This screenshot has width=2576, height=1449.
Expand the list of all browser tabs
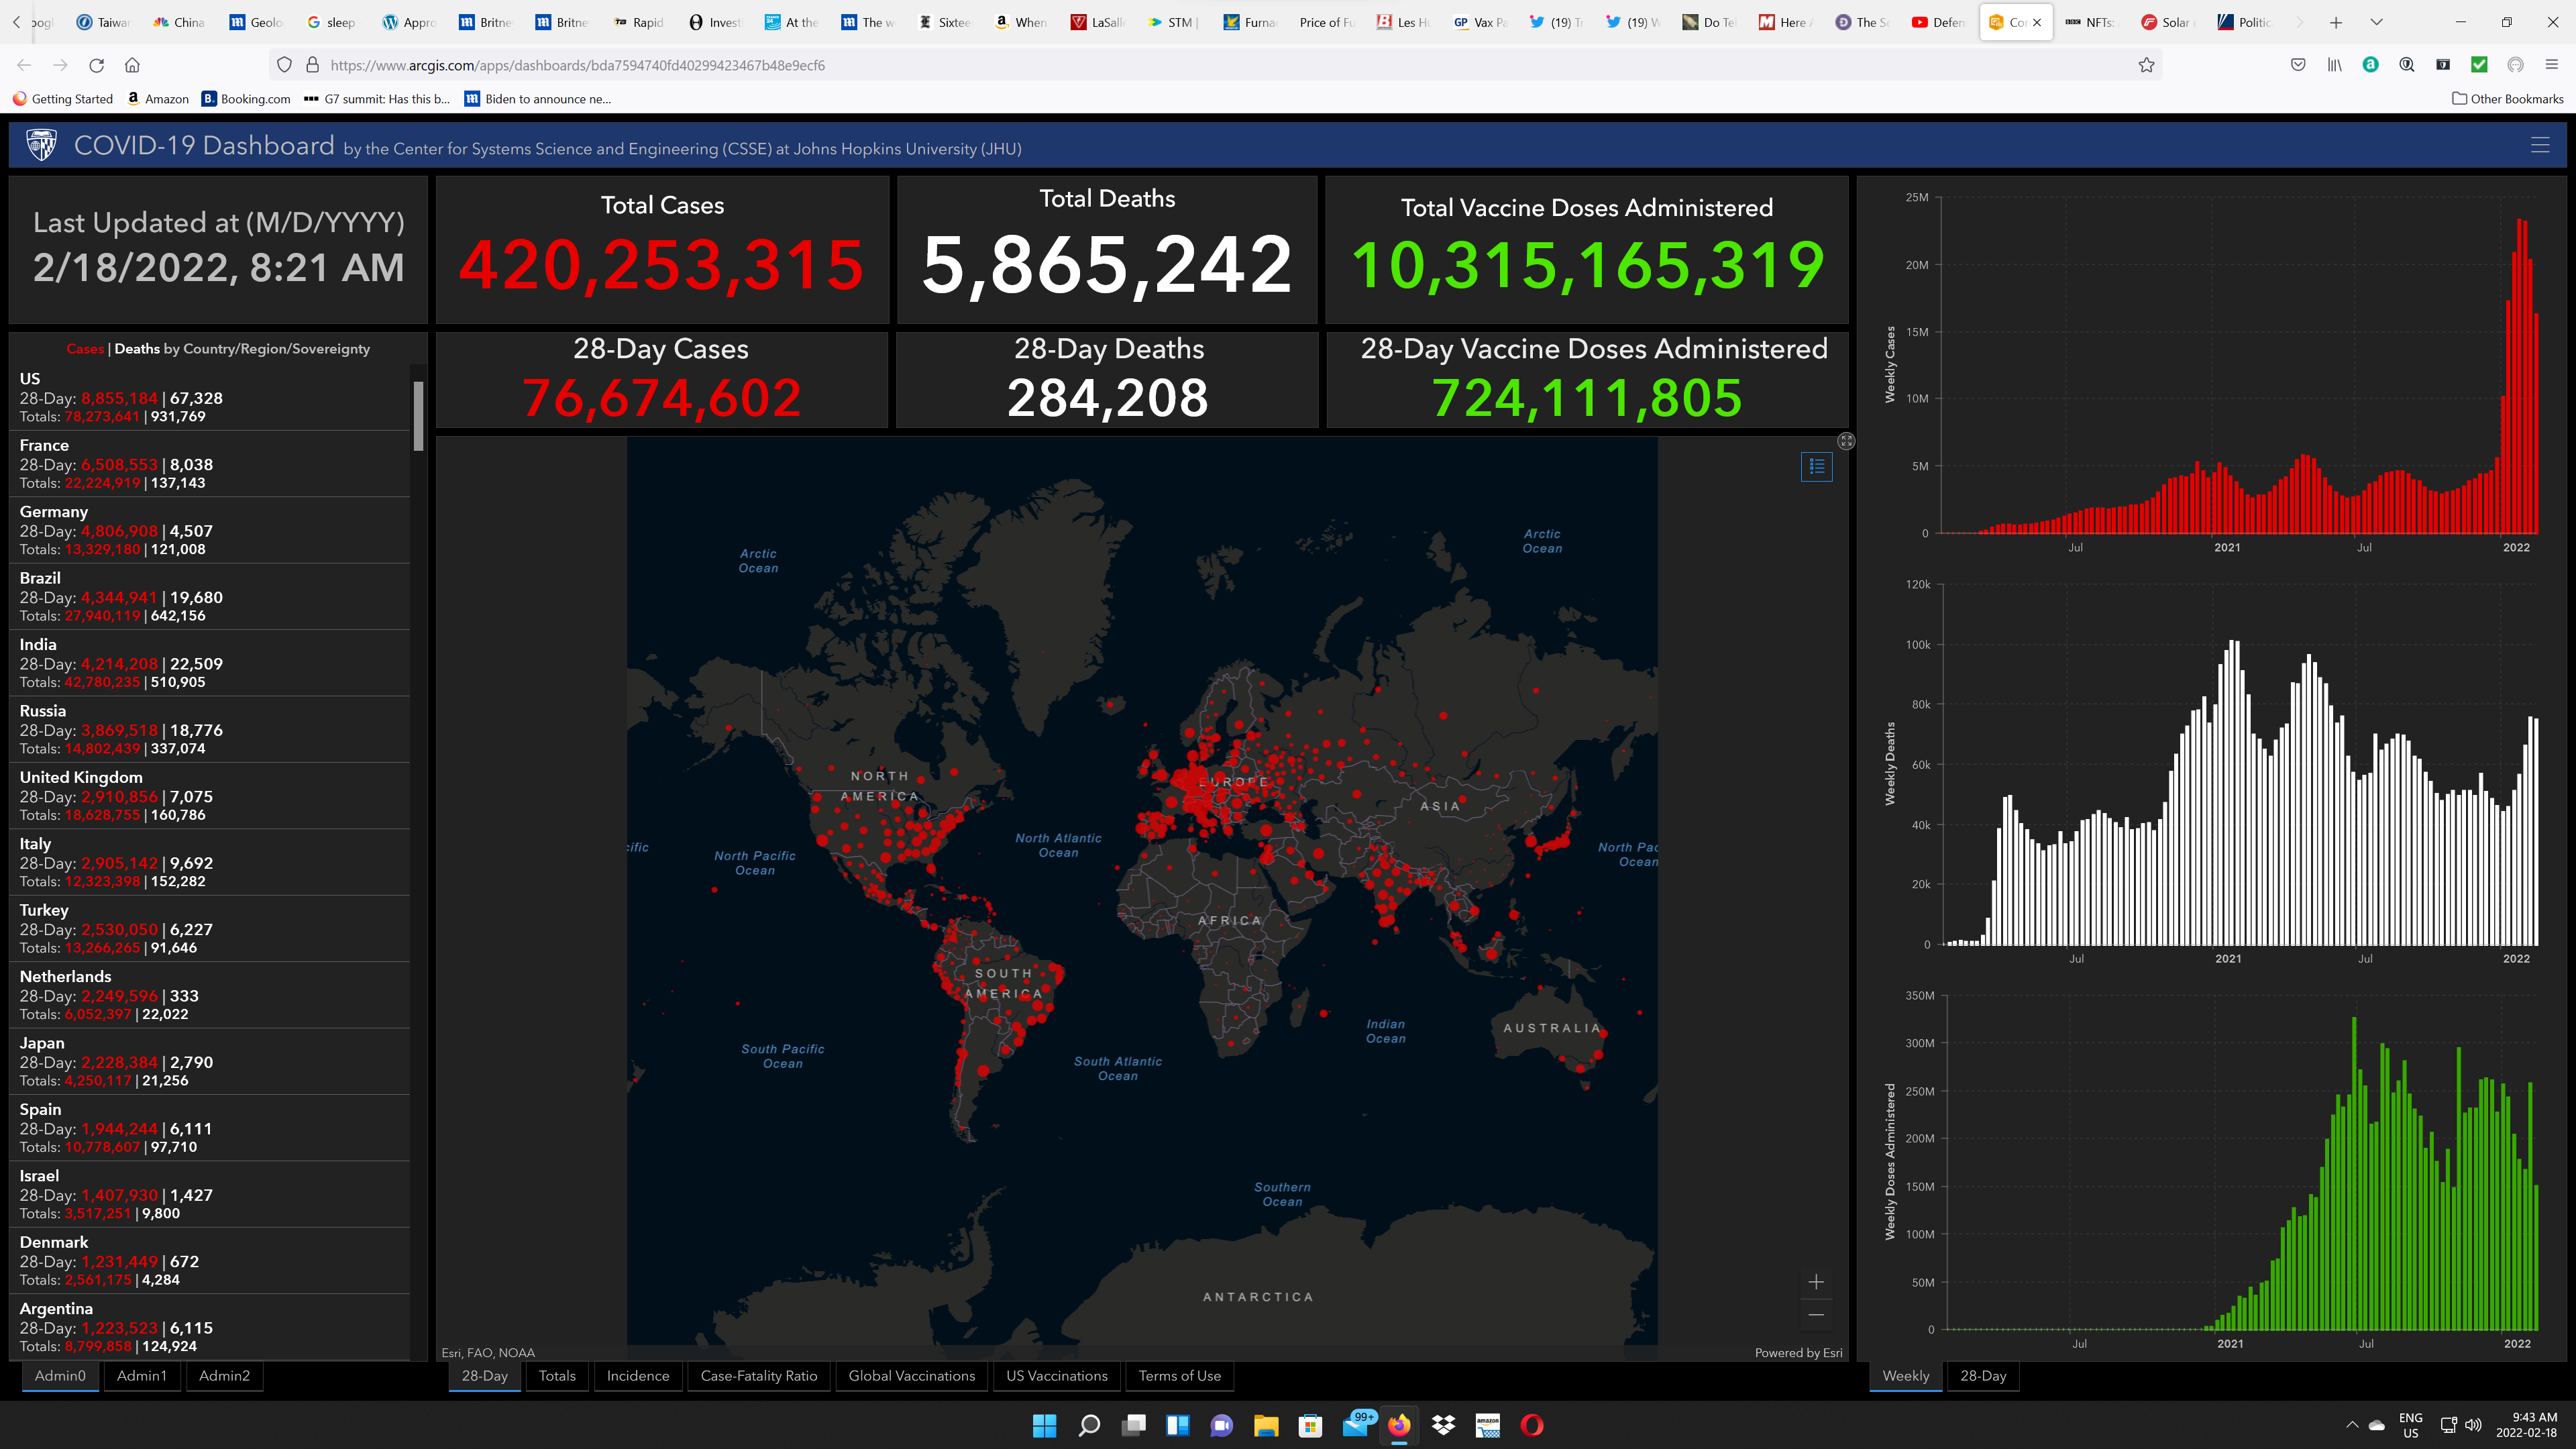tap(2376, 22)
